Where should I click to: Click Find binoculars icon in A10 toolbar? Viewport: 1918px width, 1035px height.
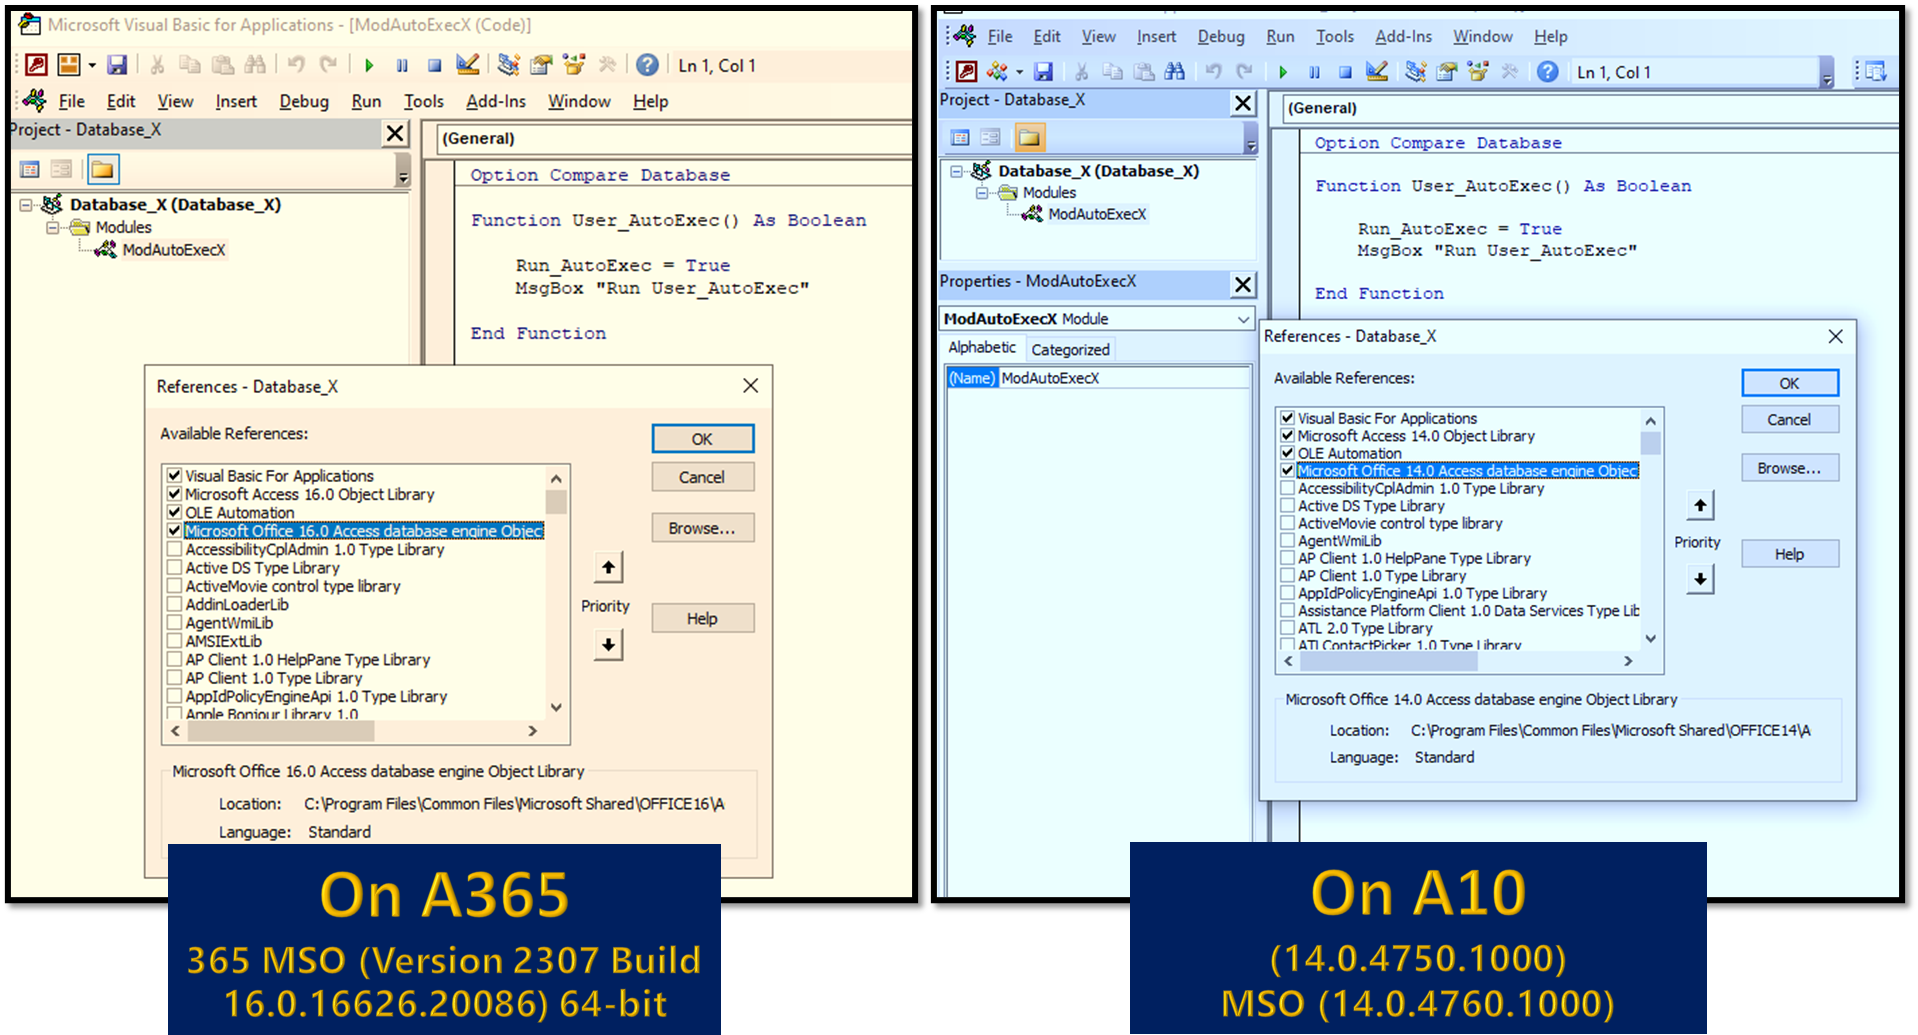1175,71
